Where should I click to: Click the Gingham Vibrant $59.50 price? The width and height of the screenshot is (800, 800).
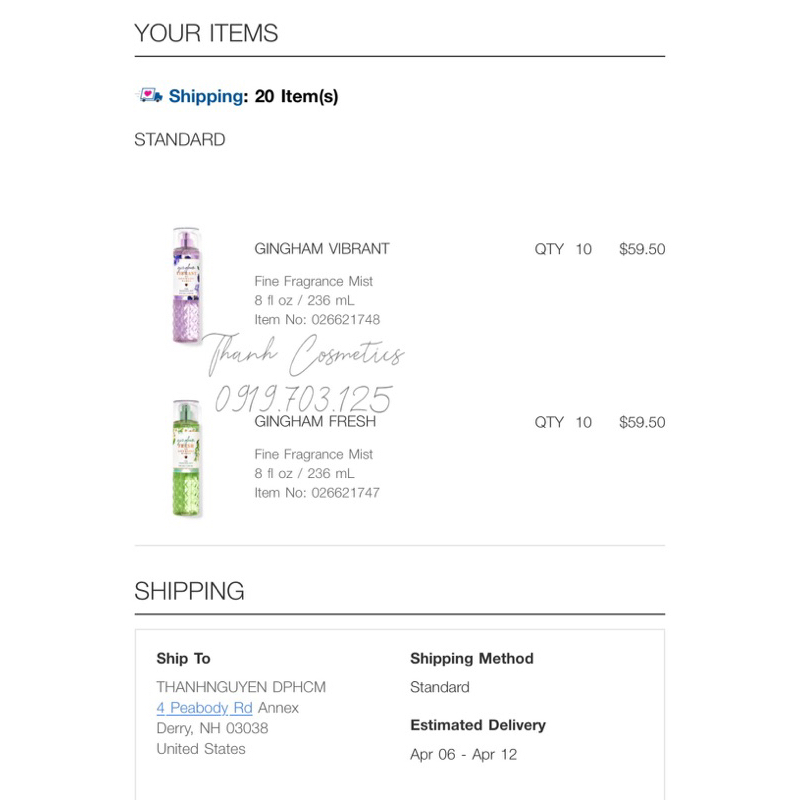click(x=642, y=249)
